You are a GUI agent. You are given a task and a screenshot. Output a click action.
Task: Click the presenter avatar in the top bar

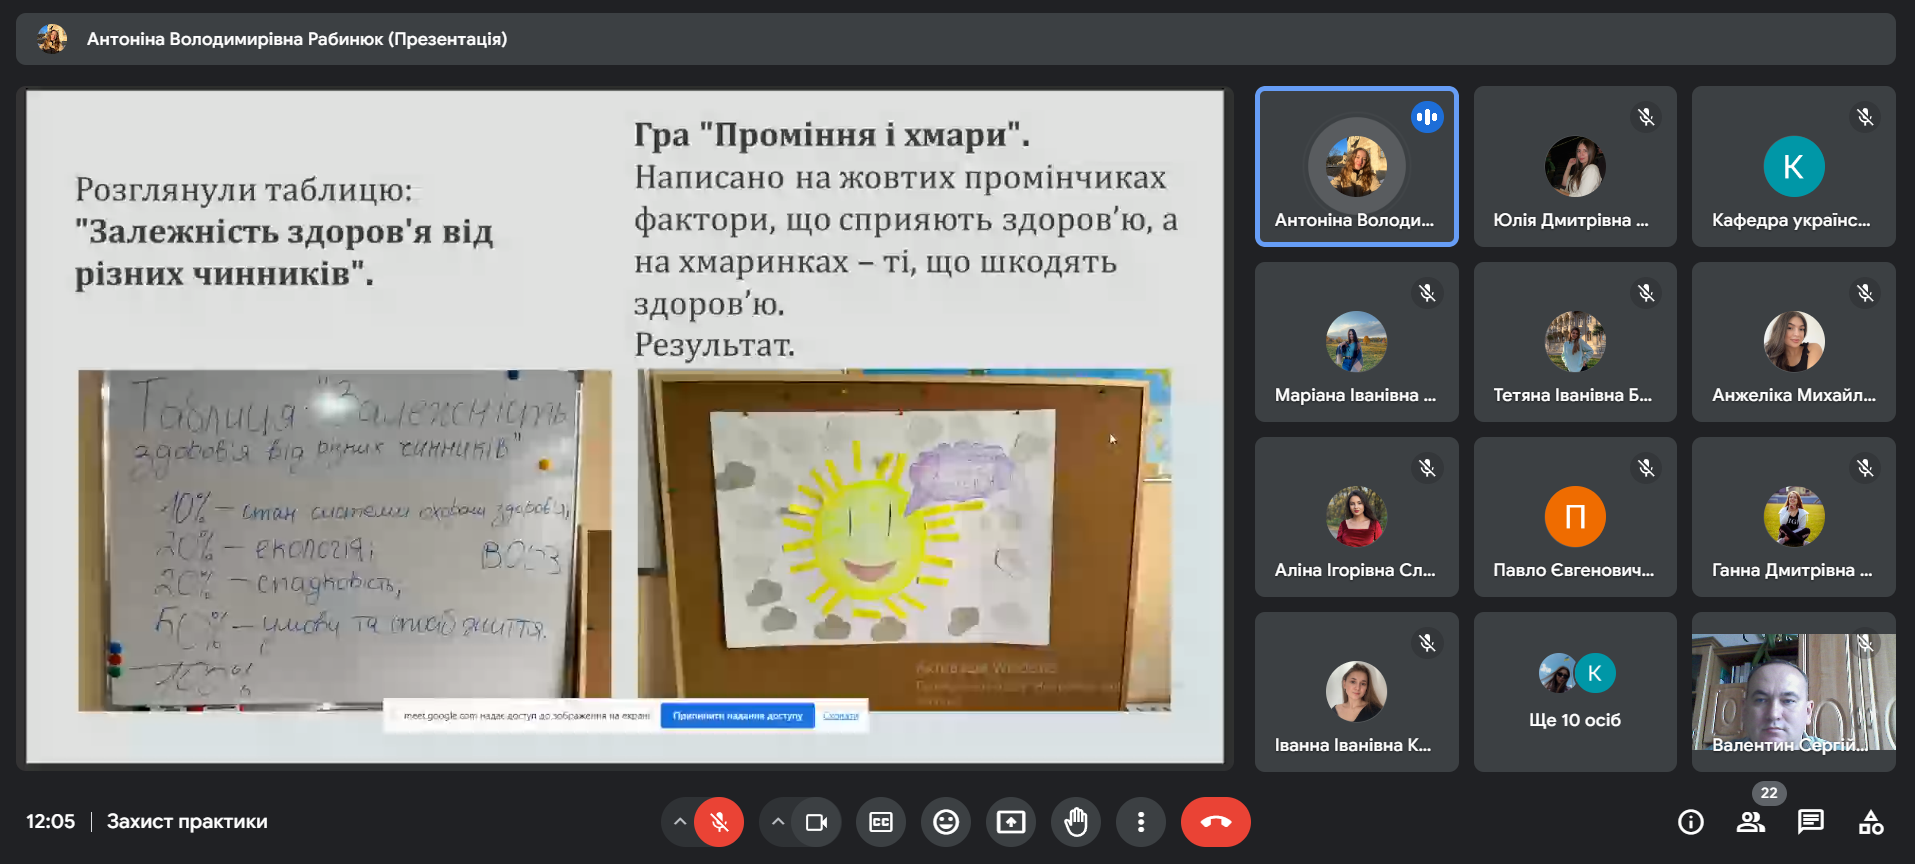[52, 39]
